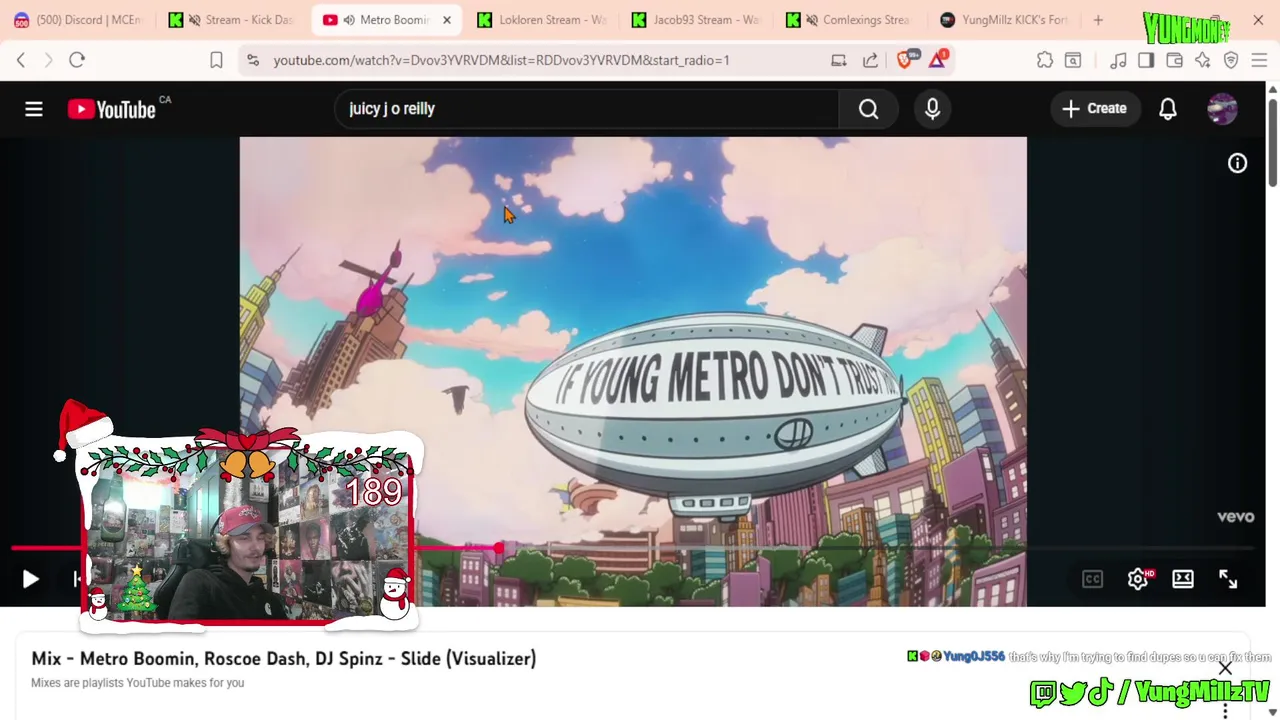1280x720 pixels.
Task: Switch to the Jacob93 Stream tab
Action: 695,20
